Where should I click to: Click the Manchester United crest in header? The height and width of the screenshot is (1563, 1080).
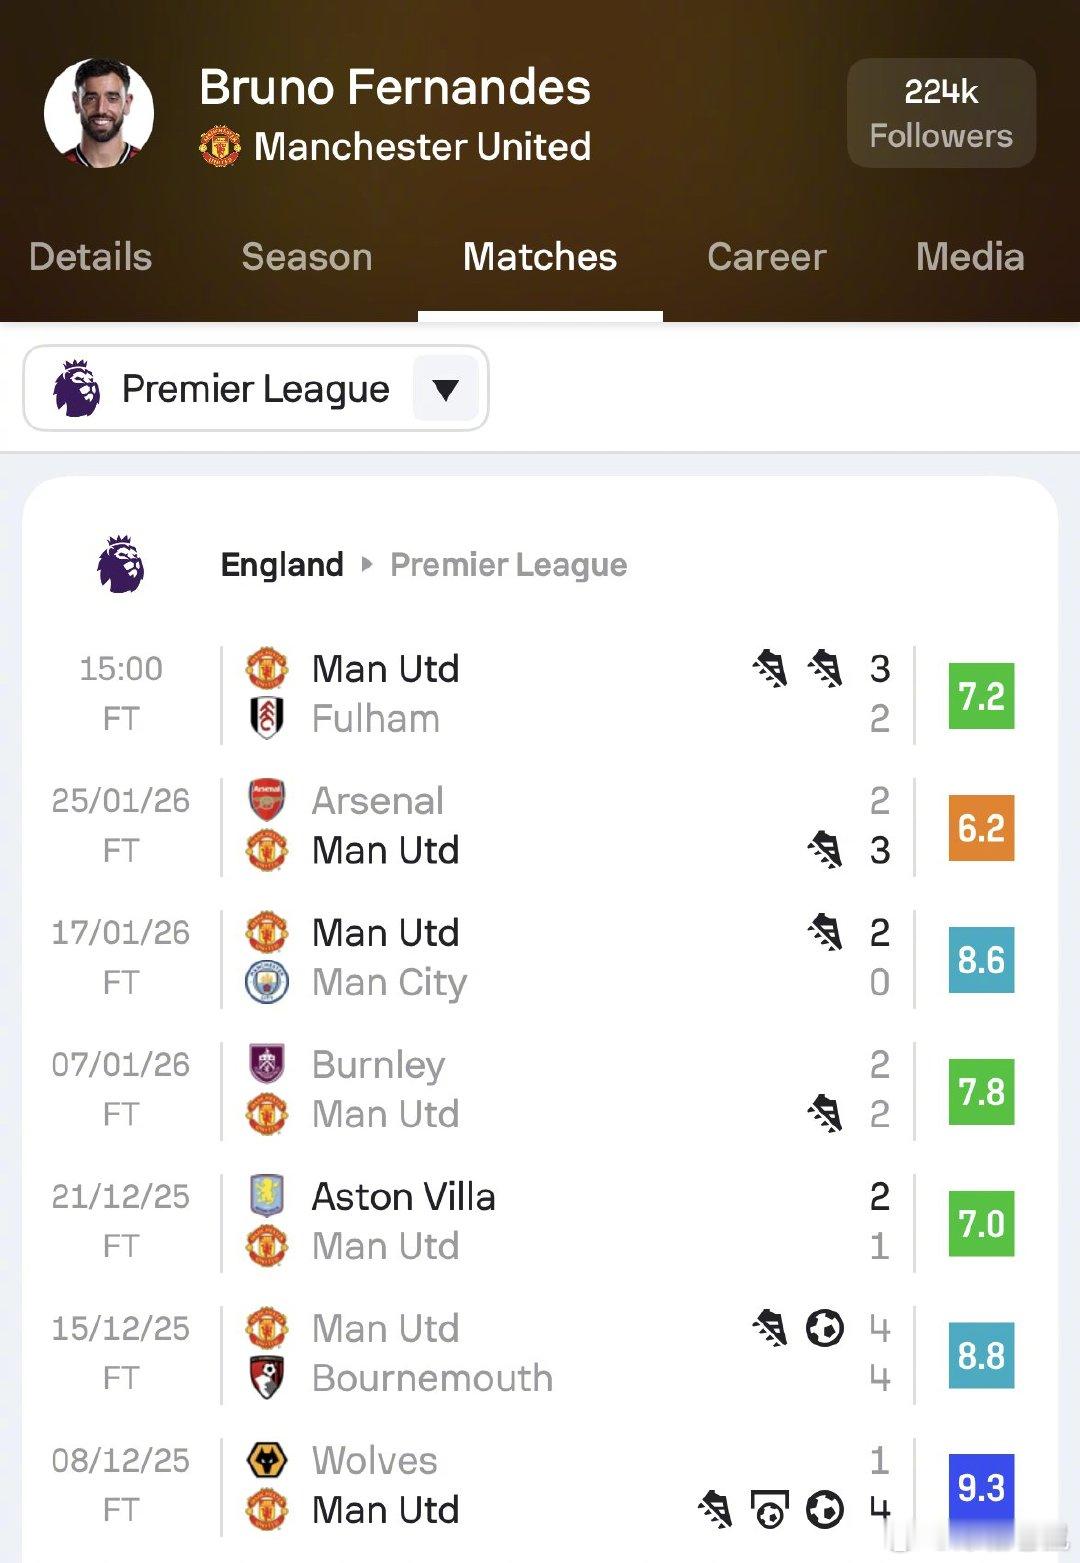click(220, 146)
